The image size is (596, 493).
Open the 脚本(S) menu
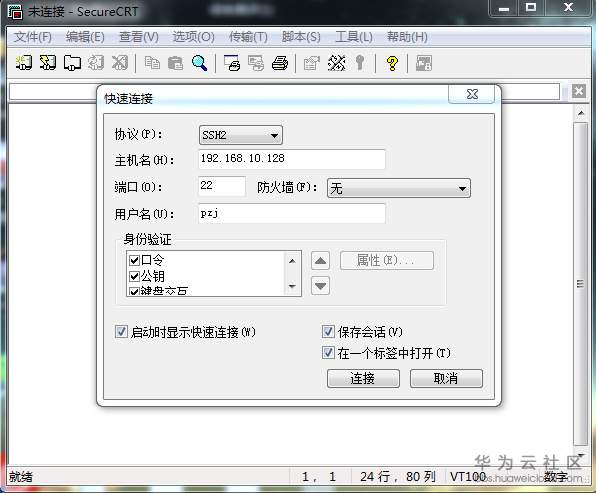[301, 37]
